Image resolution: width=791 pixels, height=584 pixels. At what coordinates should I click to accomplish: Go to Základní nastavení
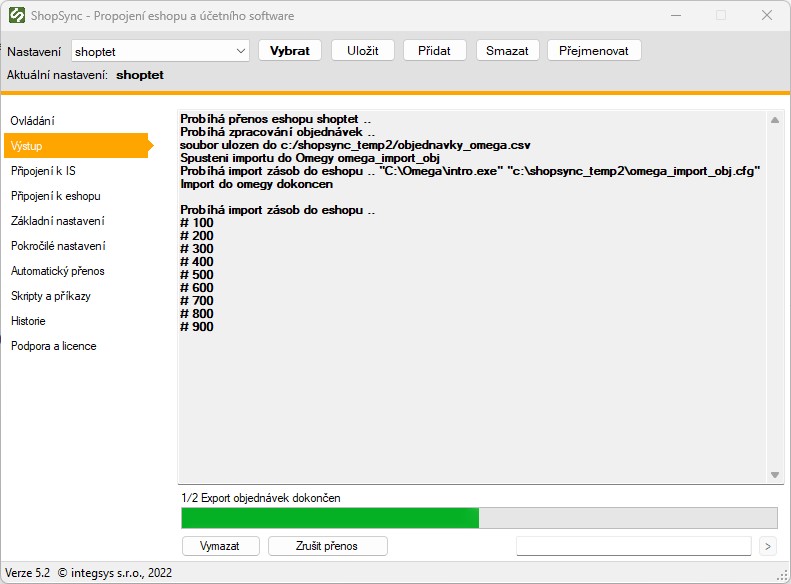click(x=58, y=221)
